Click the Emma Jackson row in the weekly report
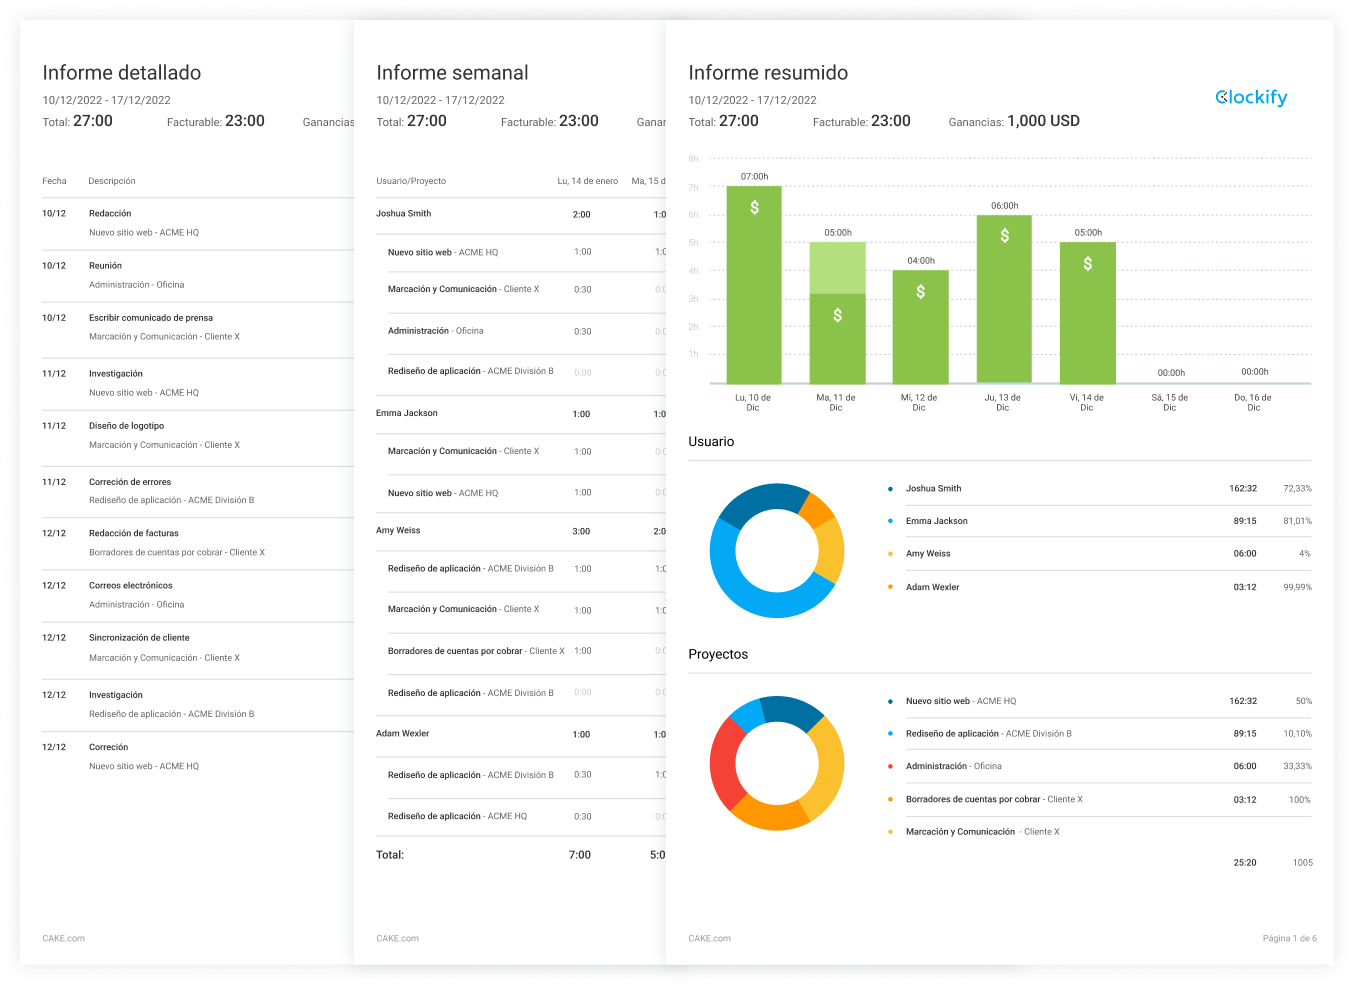This screenshot has width=1354, height=985. [x=520, y=413]
